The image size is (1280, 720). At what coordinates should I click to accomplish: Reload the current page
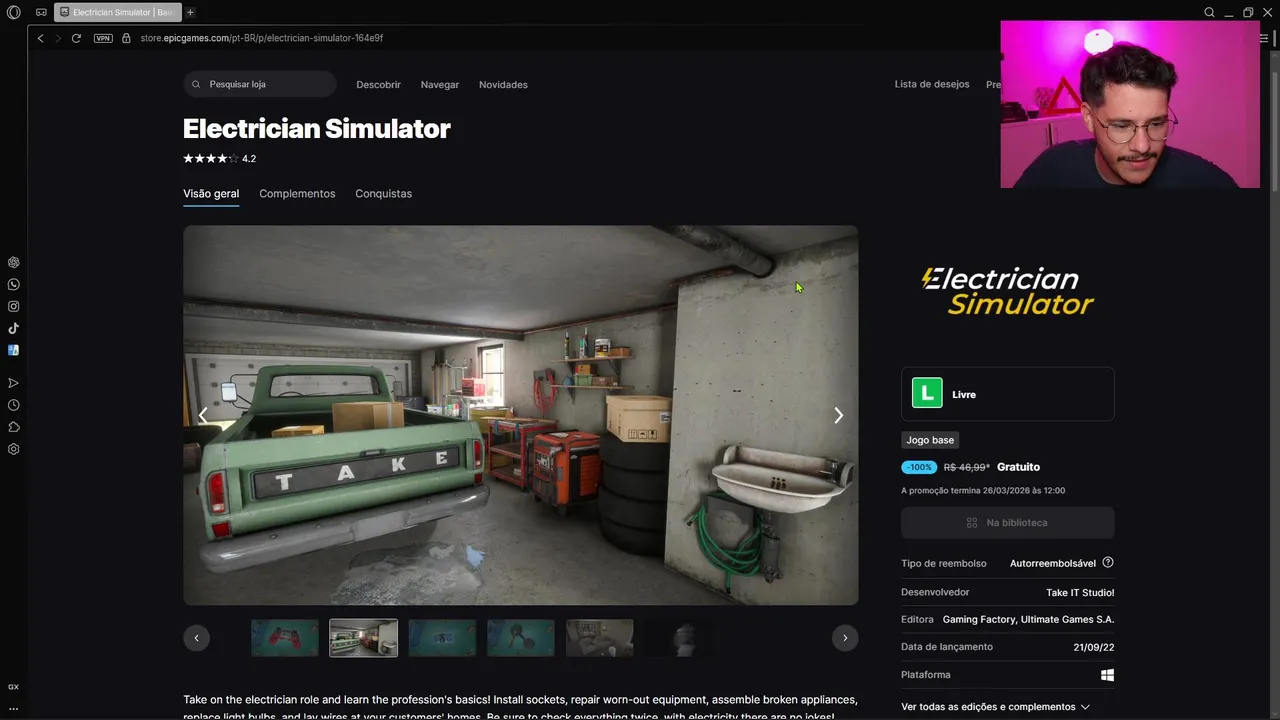[x=76, y=38]
